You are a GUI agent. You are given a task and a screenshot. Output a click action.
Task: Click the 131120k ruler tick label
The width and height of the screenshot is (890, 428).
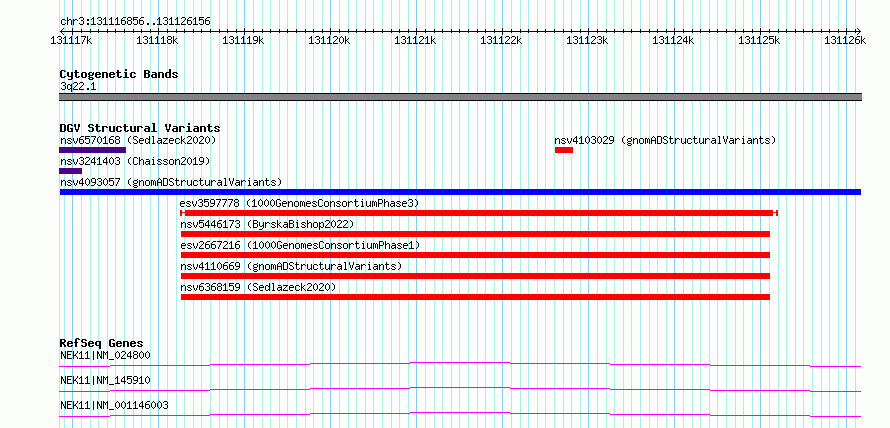(x=330, y=40)
